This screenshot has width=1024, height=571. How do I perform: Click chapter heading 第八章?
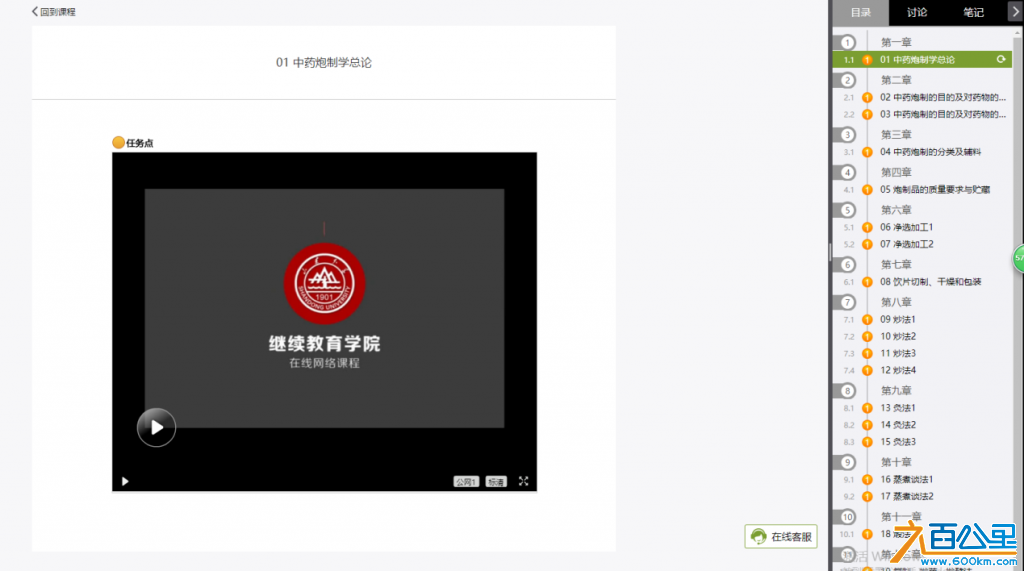click(896, 302)
